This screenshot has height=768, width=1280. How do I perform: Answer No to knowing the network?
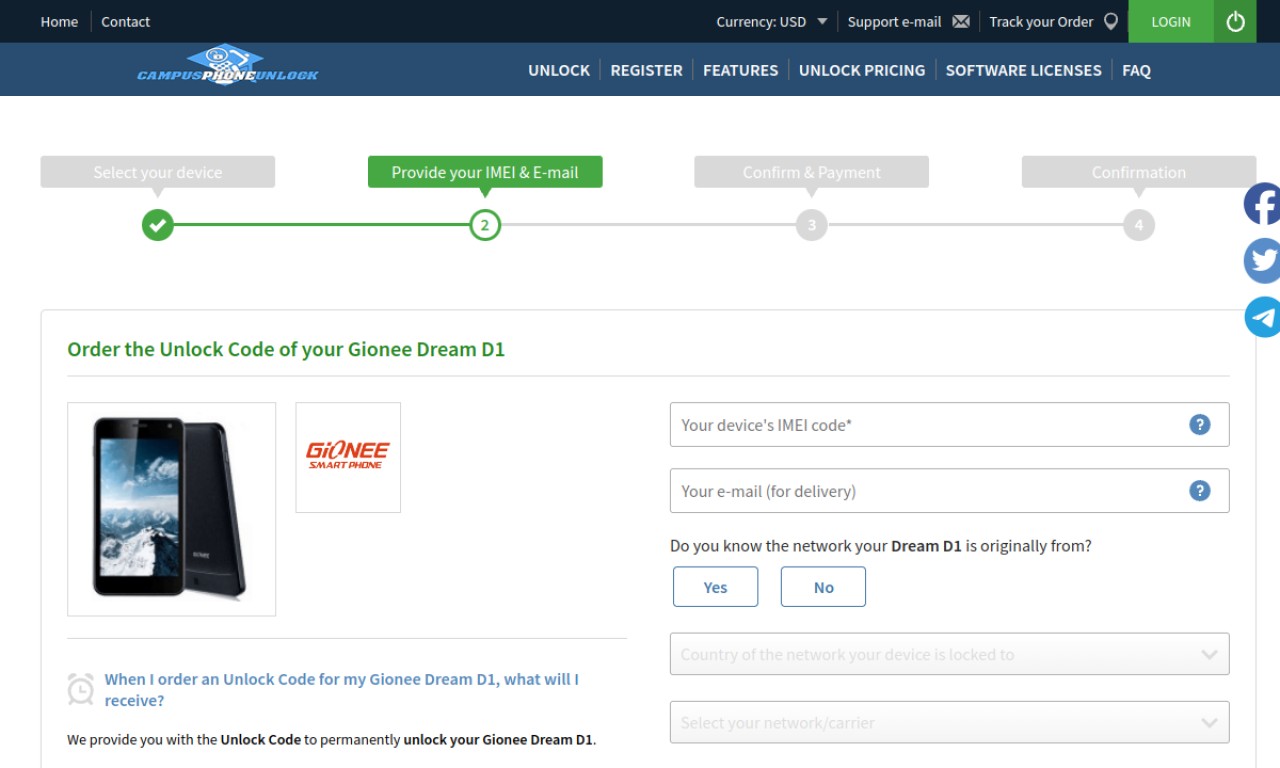(x=823, y=587)
